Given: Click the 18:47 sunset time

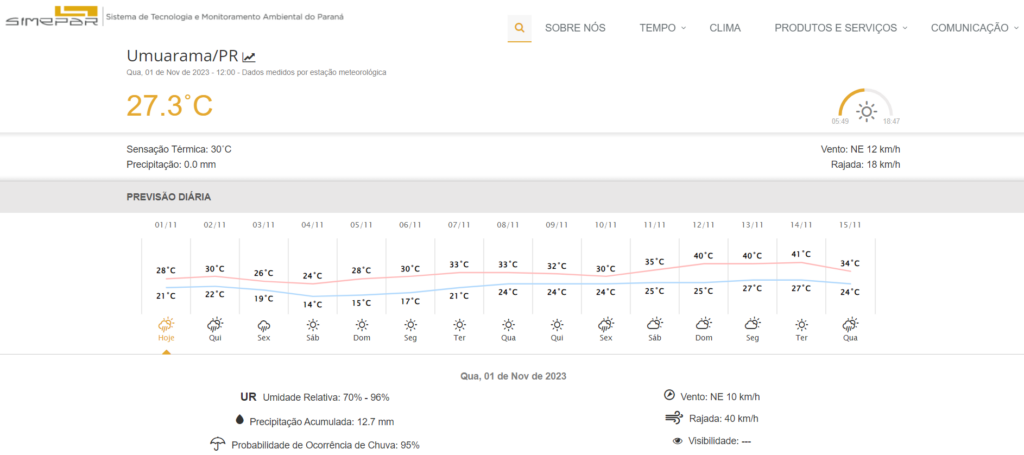Looking at the screenshot, I should pyautogui.click(x=891, y=121).
